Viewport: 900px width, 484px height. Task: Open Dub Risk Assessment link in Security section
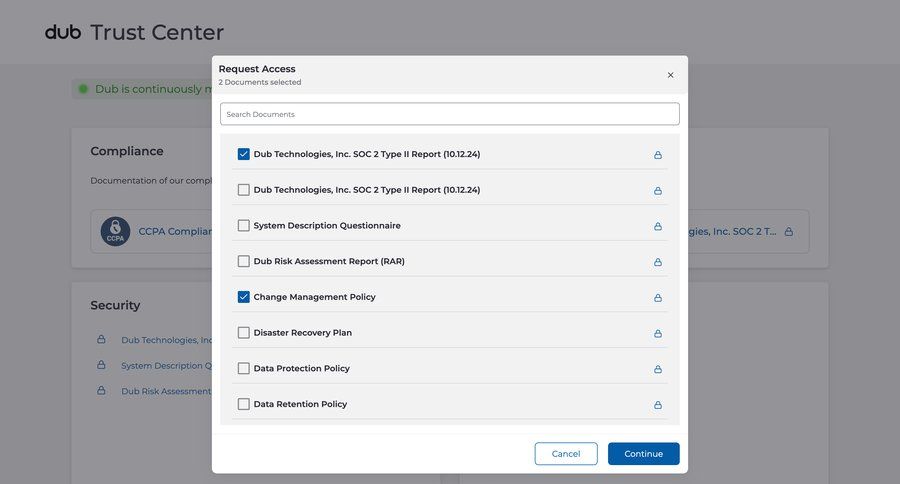(x=166, y=391)
